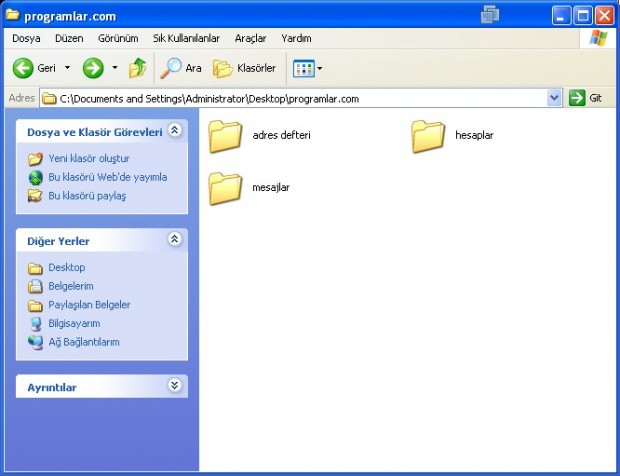Click the Diğer Yerler heading
The height and width of the screenshot is (476, 620).
coord(58,241)
